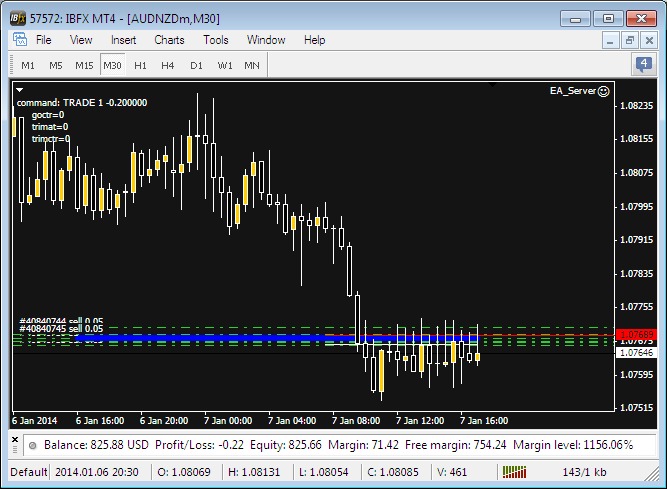Image resolution: width=667 pixels, height=489 pixels.
Task: Click the EA_Server smiley face icon
Action: (604, 91)
